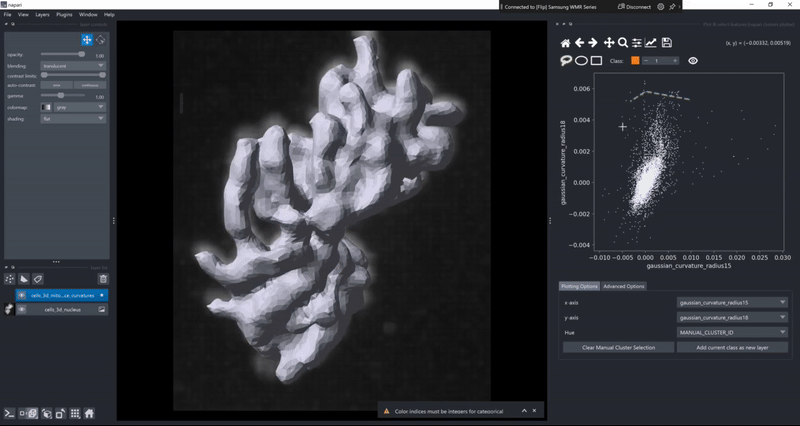Decrease the class number with minus

point(646,61)
